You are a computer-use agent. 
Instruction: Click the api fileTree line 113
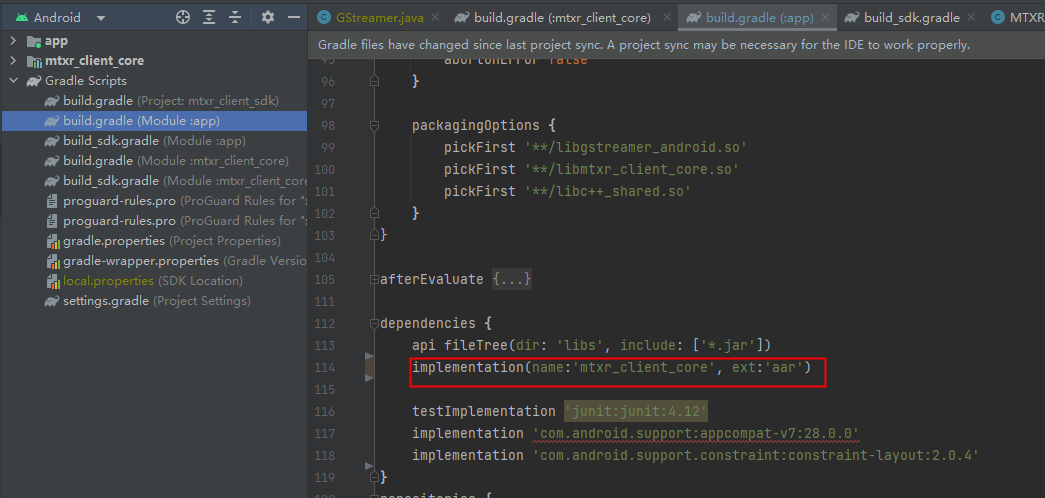(x=591, y=345)
